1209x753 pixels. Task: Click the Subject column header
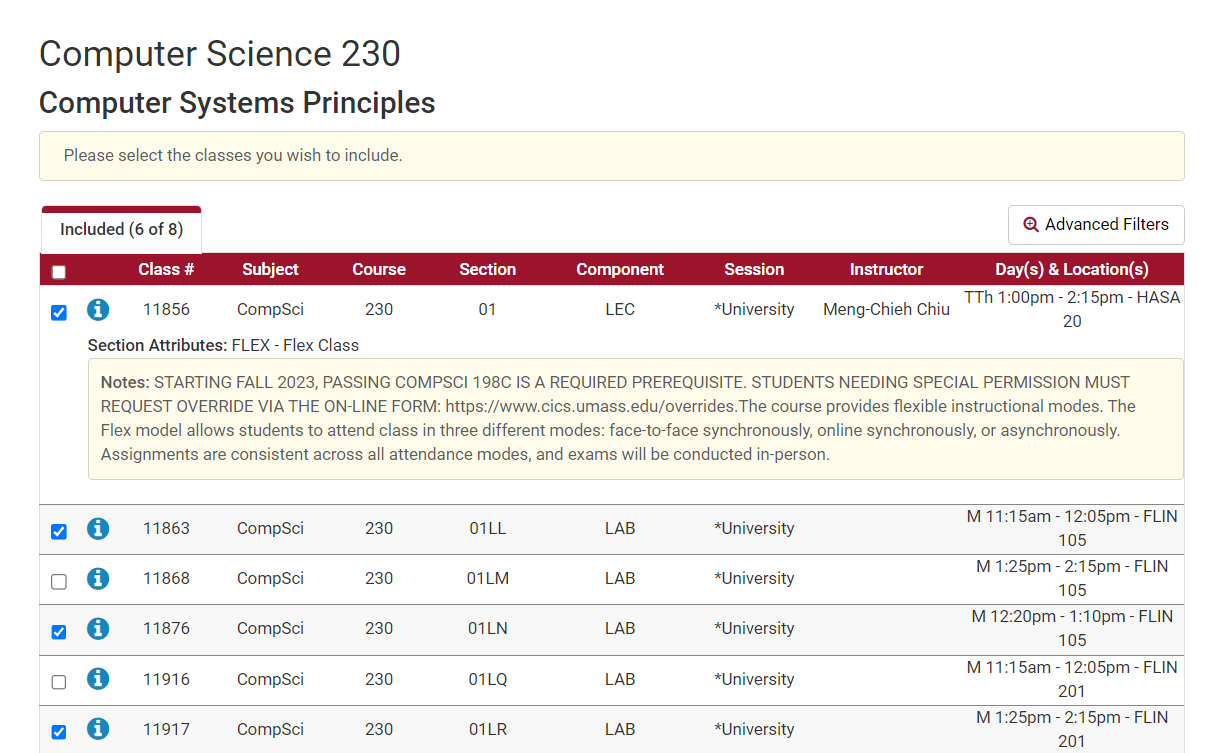tap(270, 269)
